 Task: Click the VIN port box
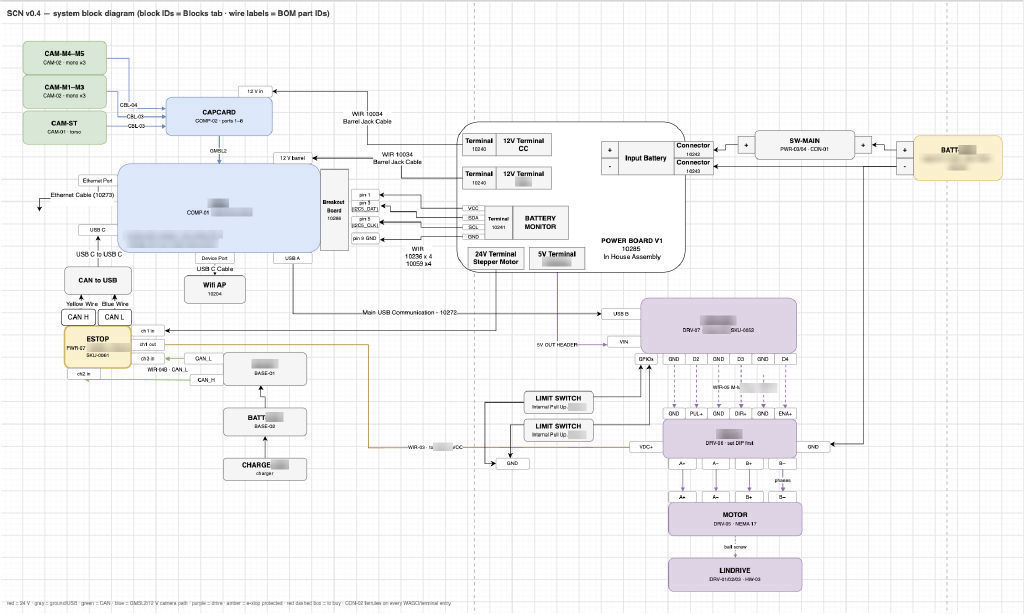coord(624,342)
